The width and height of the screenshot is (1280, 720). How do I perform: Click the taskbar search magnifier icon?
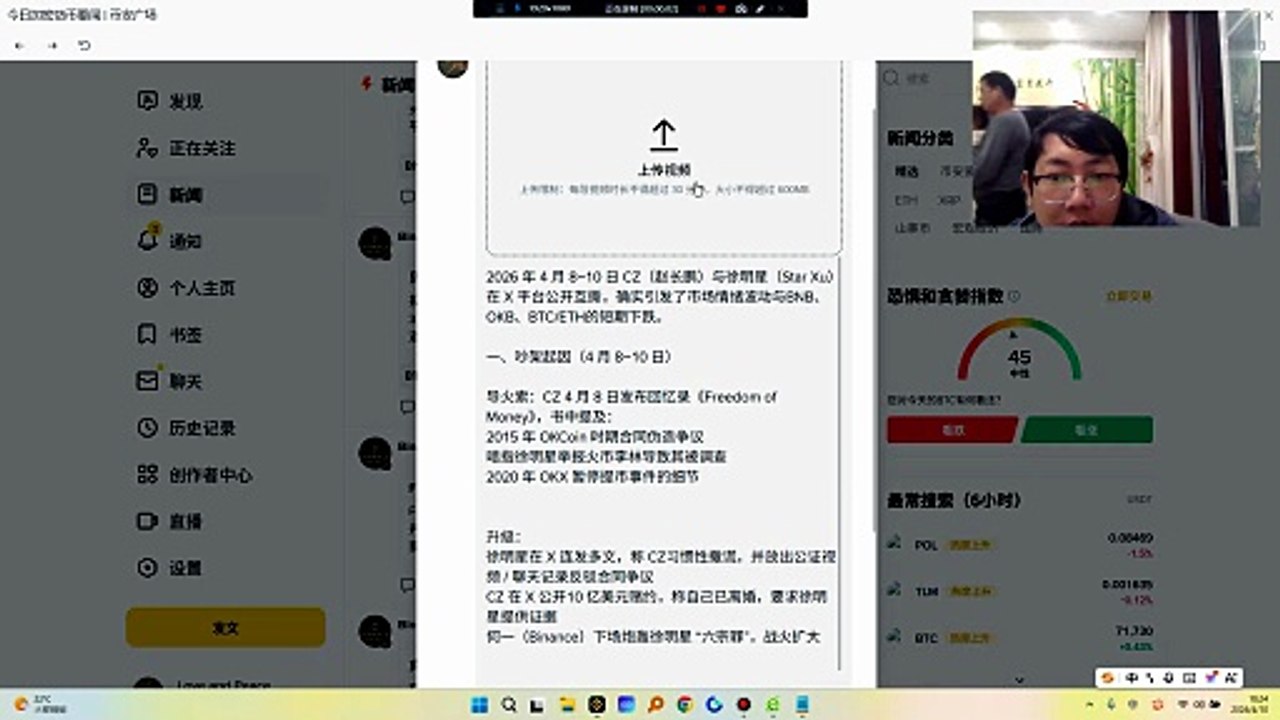[509, 704]
